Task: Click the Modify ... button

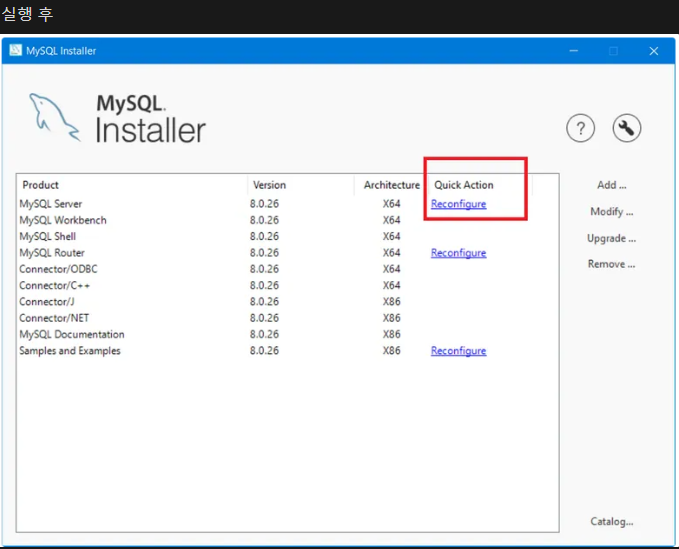Action: pyautogui.click(x=611, y=212)
